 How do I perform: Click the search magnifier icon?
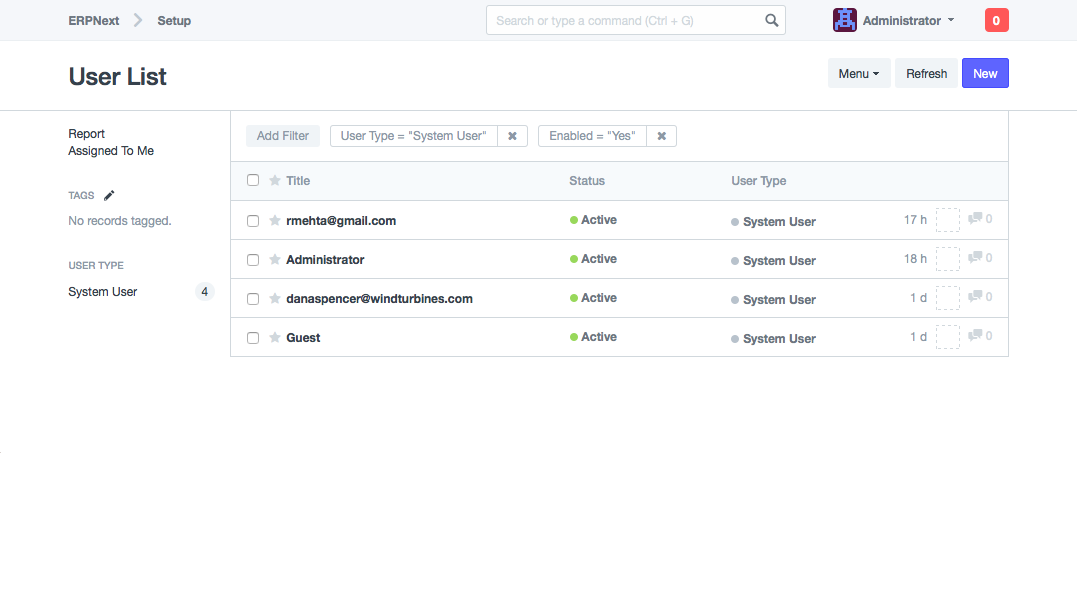pos(770,19)
